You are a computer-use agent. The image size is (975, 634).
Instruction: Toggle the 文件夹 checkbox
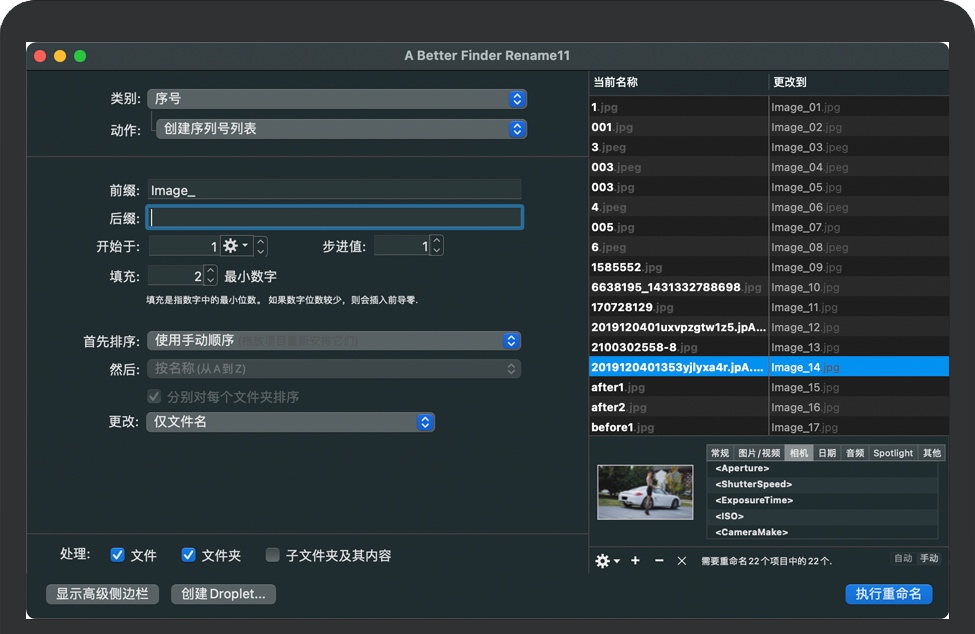(188, 555)
